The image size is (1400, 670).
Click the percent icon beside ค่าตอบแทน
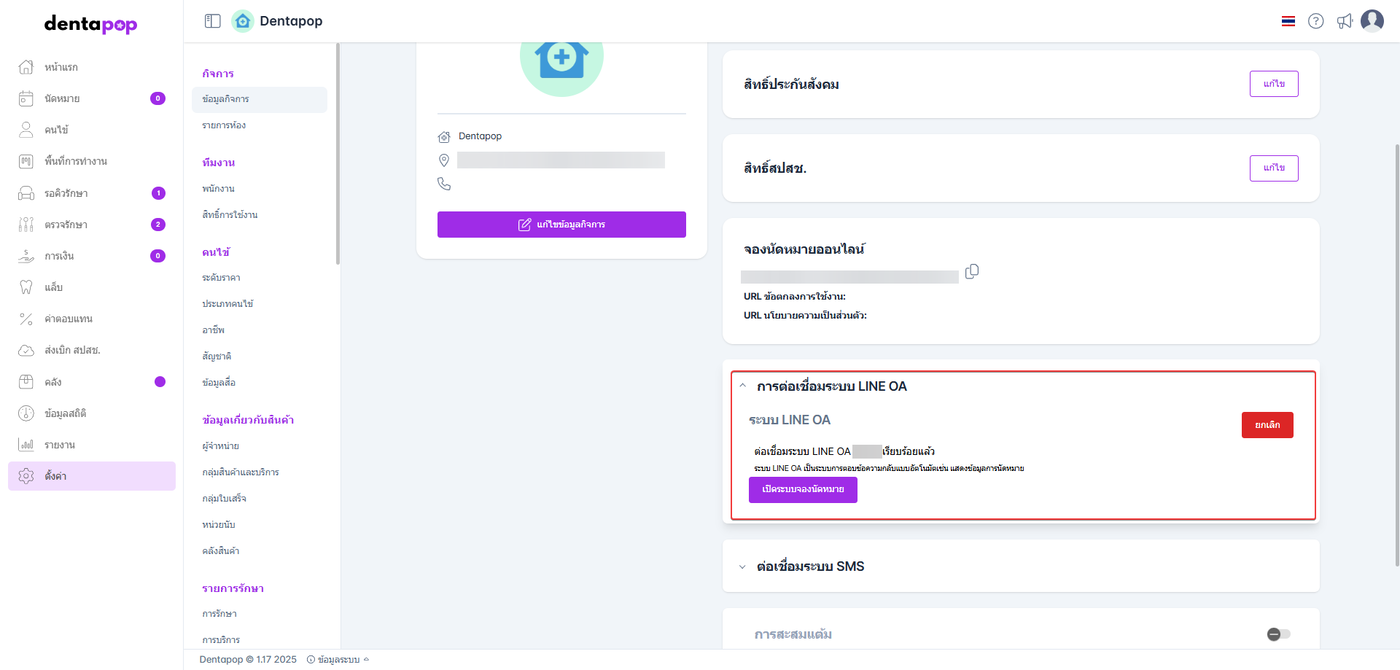pyautogui.click(x=27, y=319)
